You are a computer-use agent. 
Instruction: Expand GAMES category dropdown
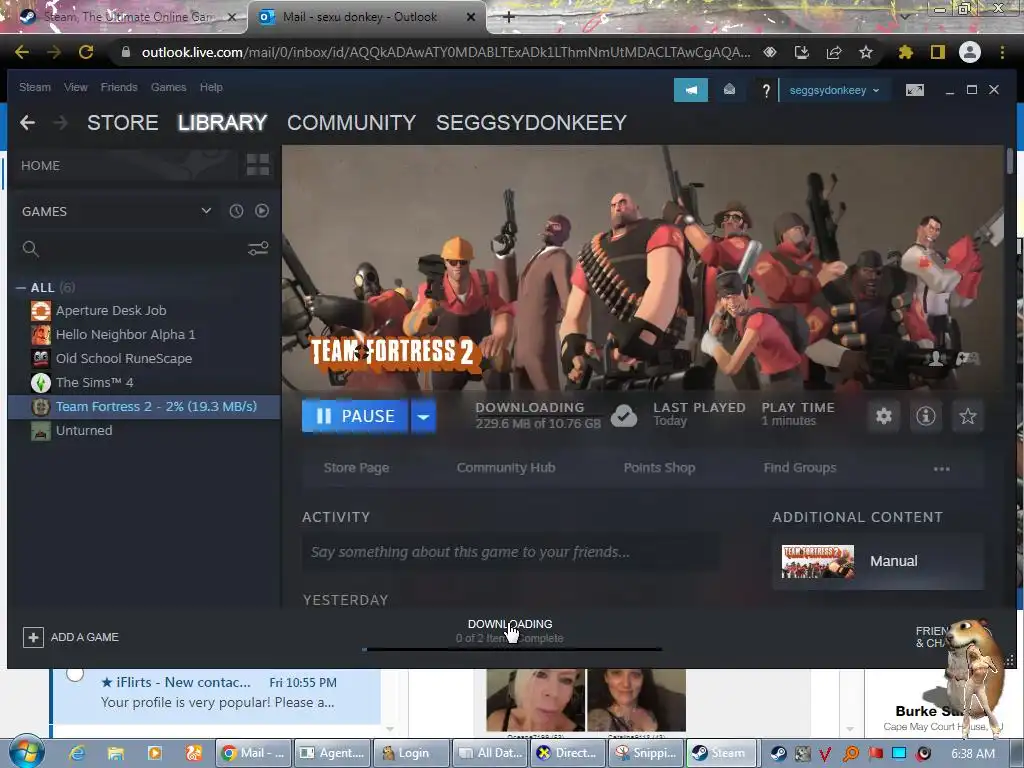[x=206, y=210]
